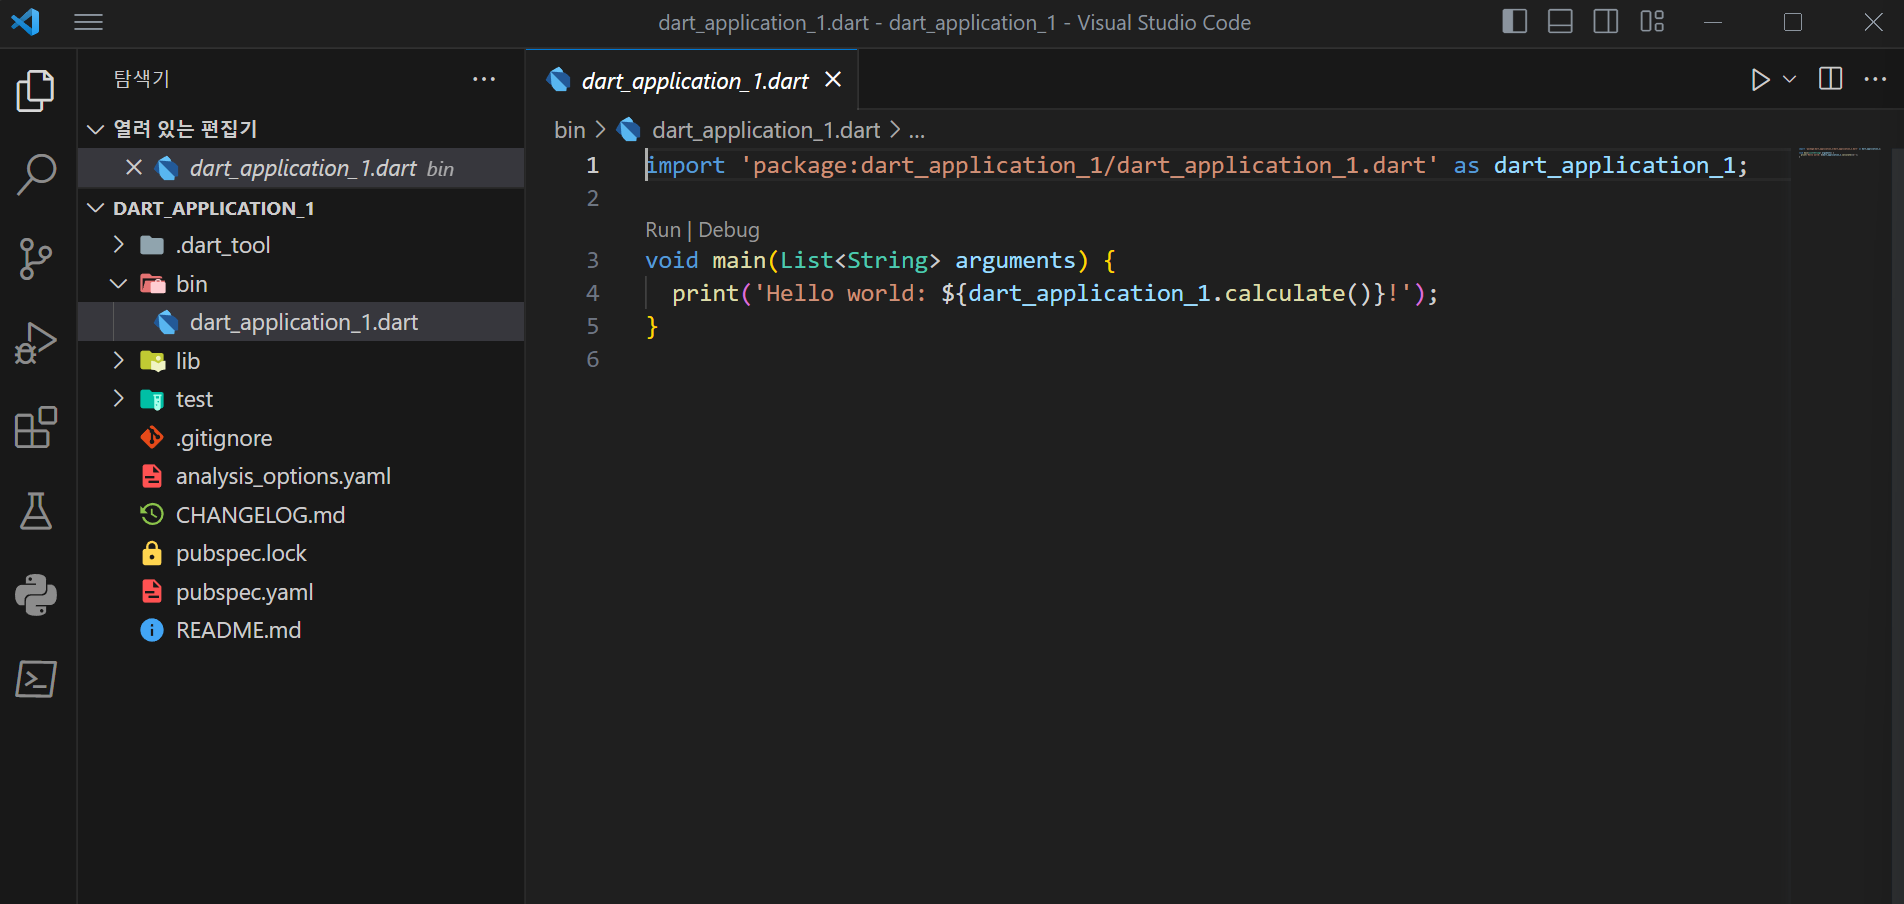Click the 'as' keyword on line 1
Viewport: 1904px width, 904px height.
pyautogui.click(x=1466, y=165)
